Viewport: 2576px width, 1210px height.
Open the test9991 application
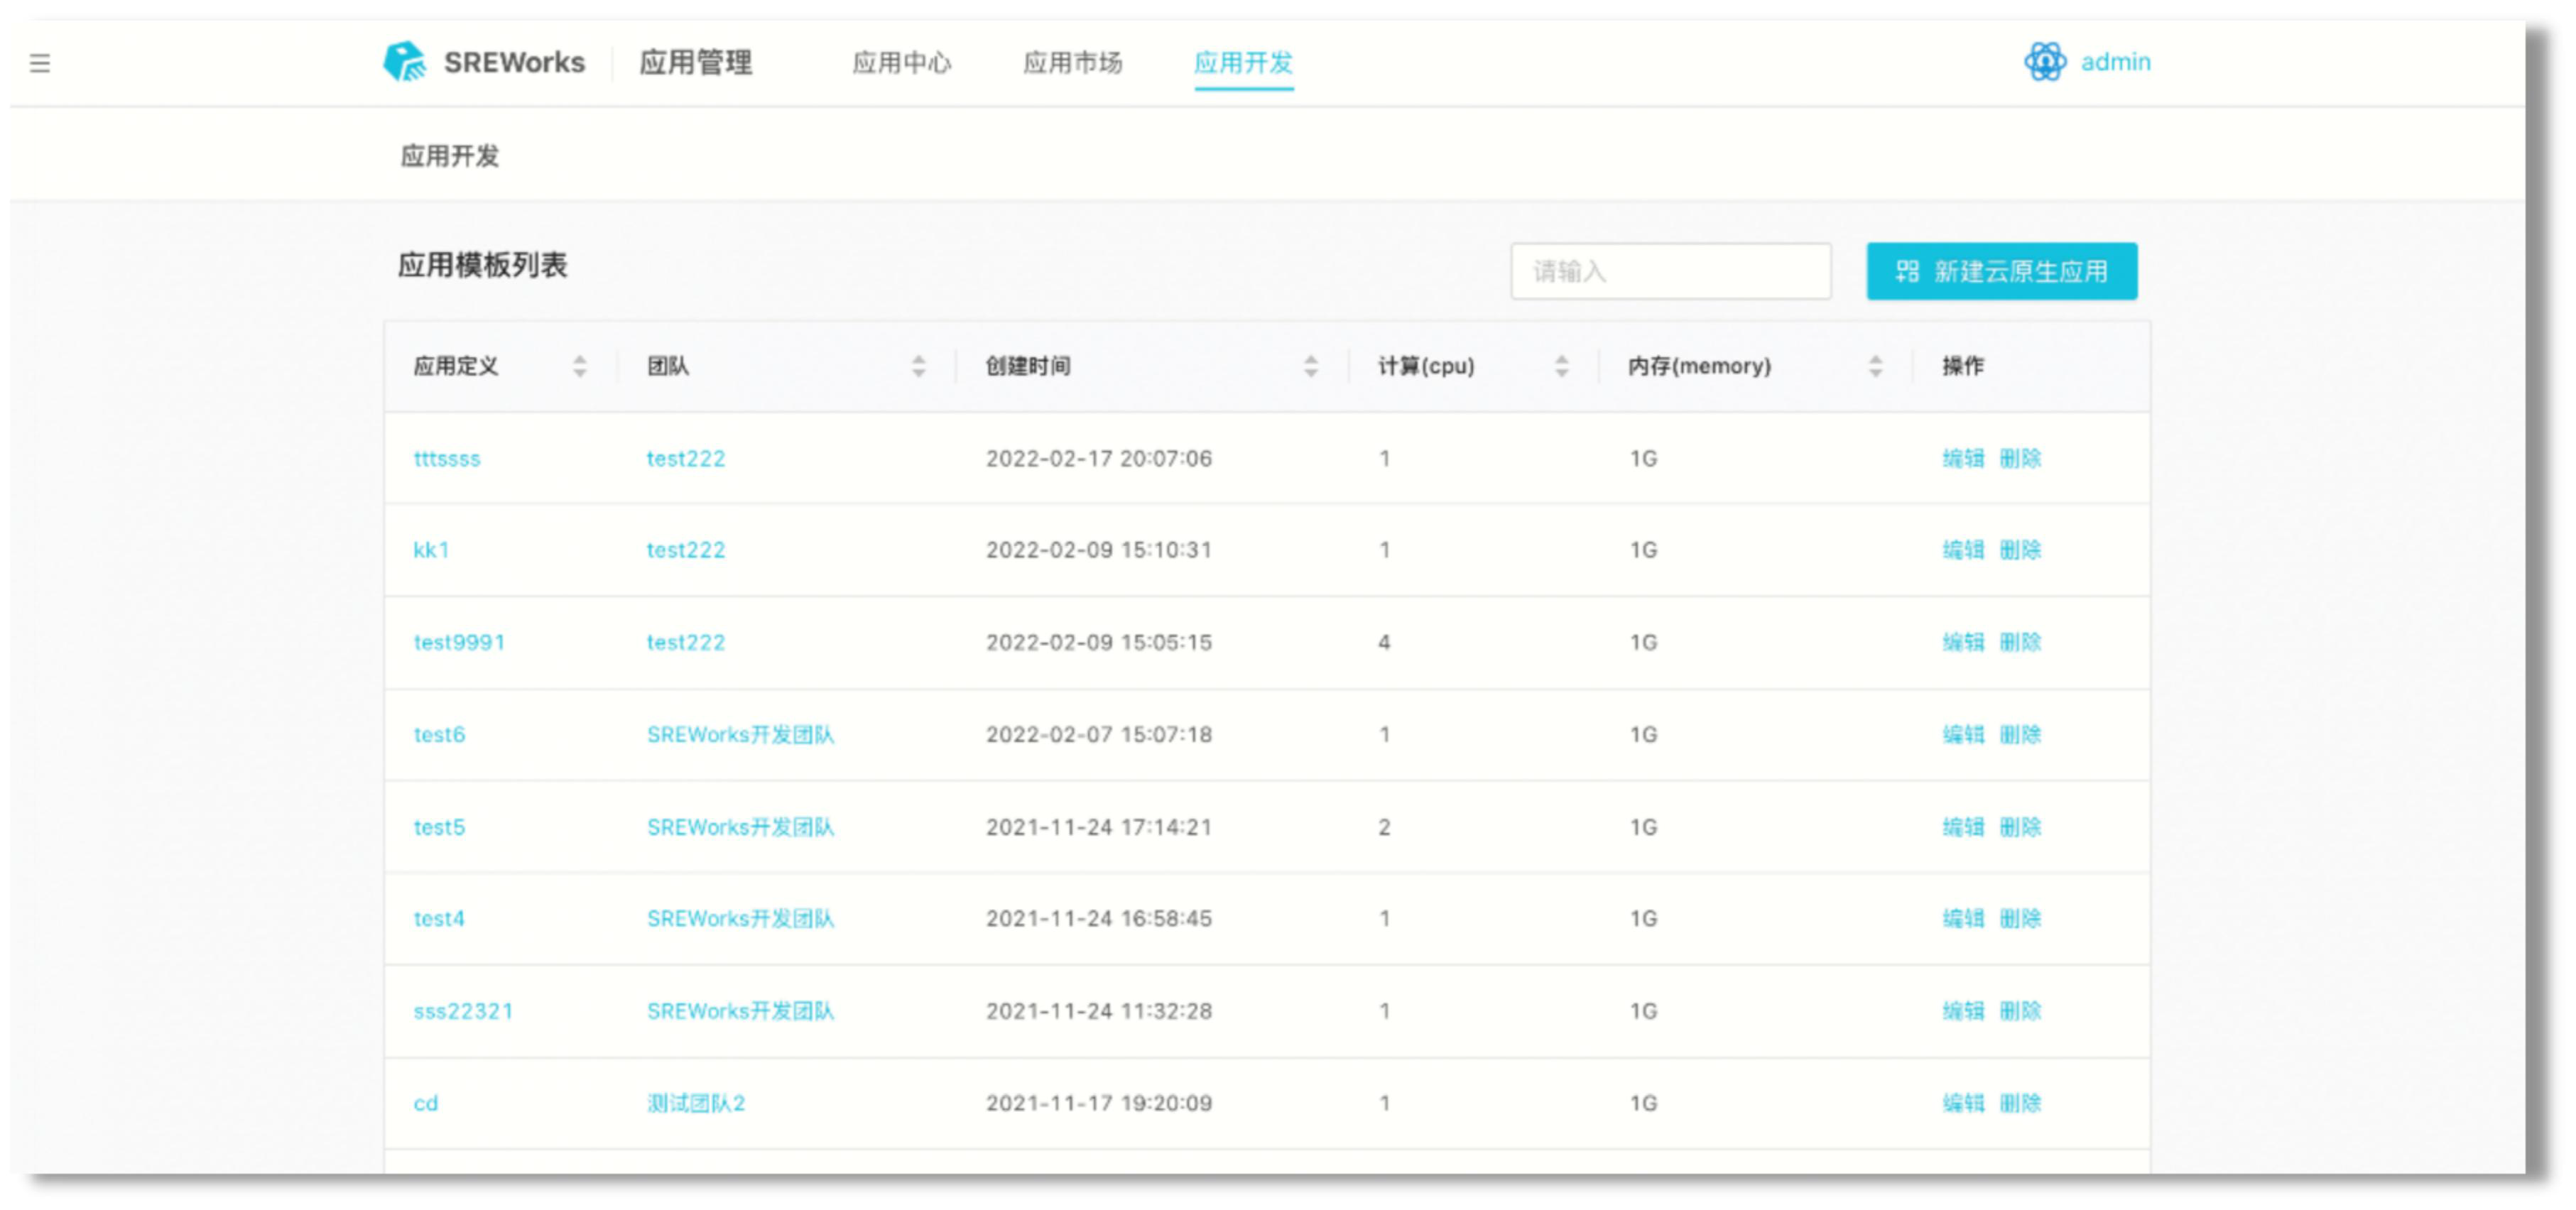(460, 642)
